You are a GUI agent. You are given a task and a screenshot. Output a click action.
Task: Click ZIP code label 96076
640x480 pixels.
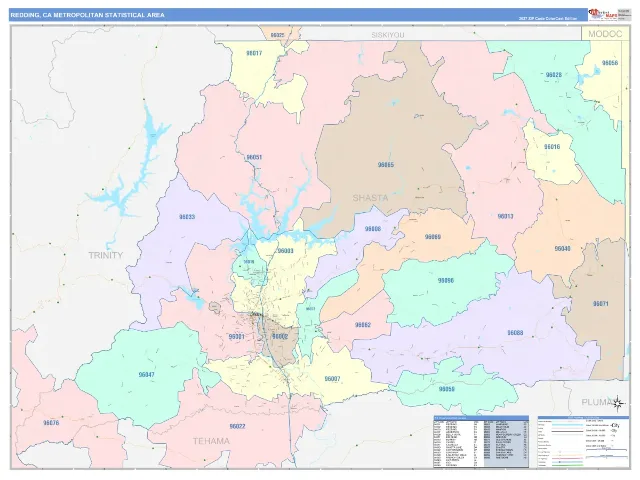pyautogui.click(x=51, y=423)
